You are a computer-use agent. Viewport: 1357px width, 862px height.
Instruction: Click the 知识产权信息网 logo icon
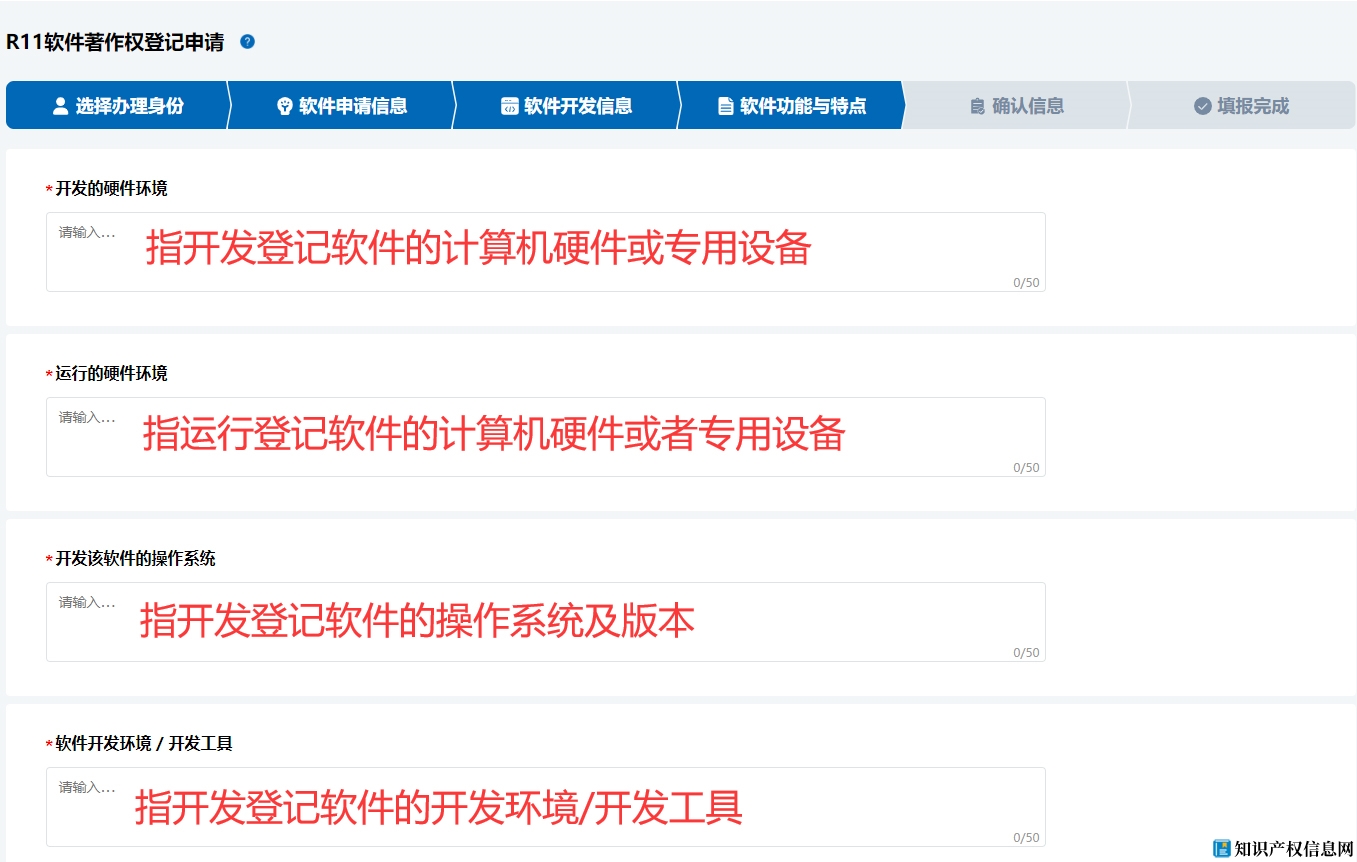tap(1221, 848)
